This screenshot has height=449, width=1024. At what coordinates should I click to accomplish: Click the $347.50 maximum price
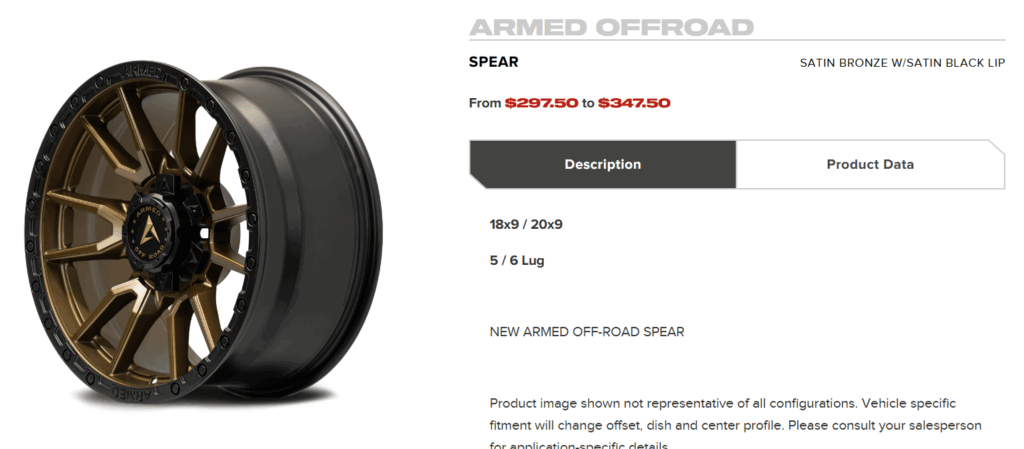point(634,103)
